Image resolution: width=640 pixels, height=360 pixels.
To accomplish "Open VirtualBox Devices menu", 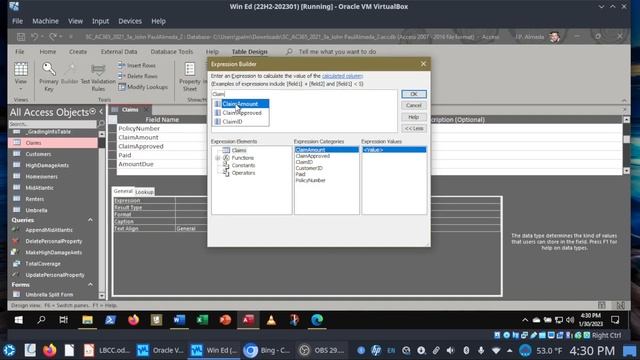I will pyautogui.click(x=130, y=21).
